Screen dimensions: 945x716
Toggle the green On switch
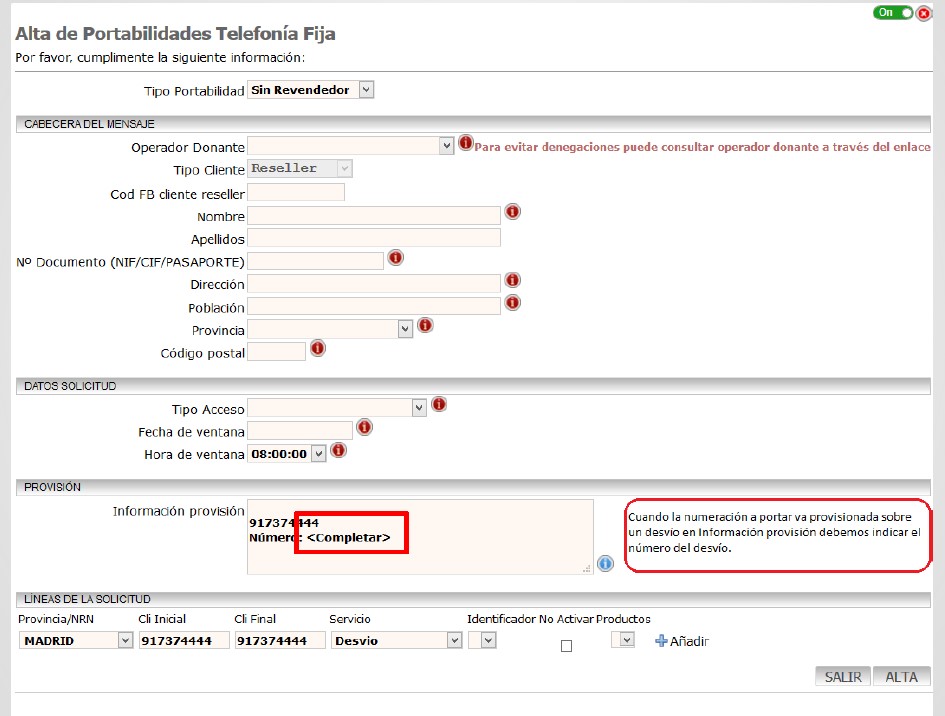(x=893, y=13)
